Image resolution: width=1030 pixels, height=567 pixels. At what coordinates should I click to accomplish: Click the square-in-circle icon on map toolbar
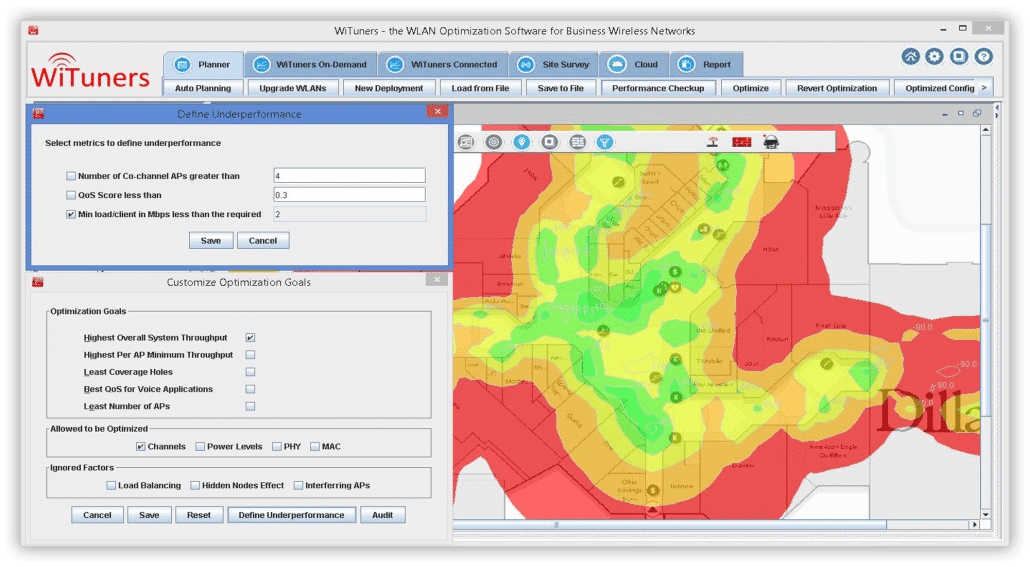pyautogui.click(x=549, y=142)
